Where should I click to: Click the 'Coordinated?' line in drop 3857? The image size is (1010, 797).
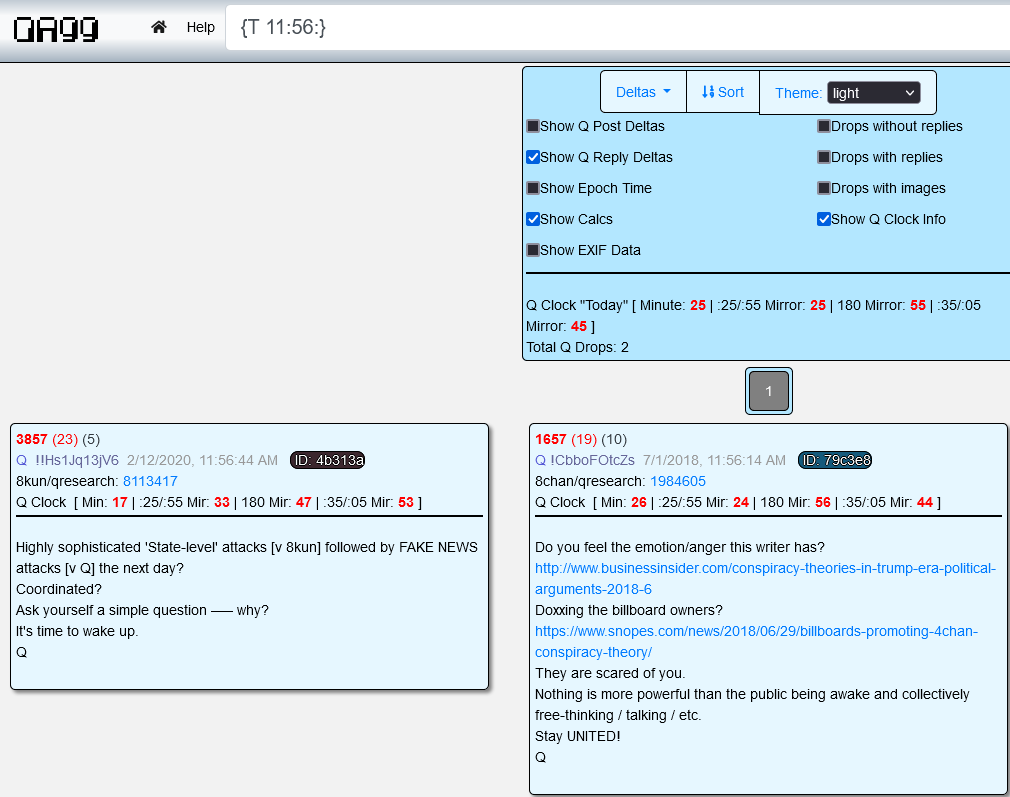(x=59, y=590)
